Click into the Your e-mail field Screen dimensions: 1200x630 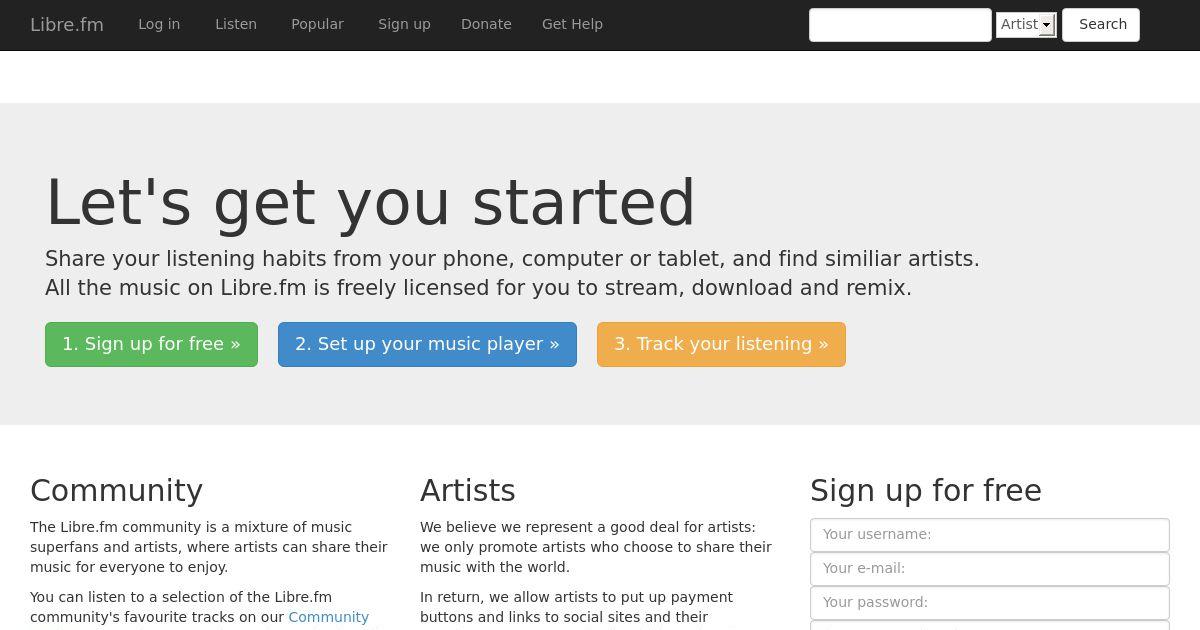click(x=990, y=569)
